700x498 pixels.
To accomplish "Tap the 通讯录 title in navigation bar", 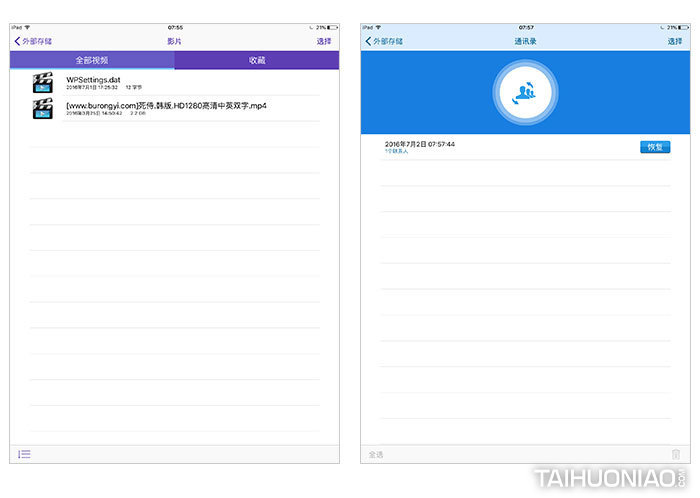I will pyautogui.click(x=525, y=41).
